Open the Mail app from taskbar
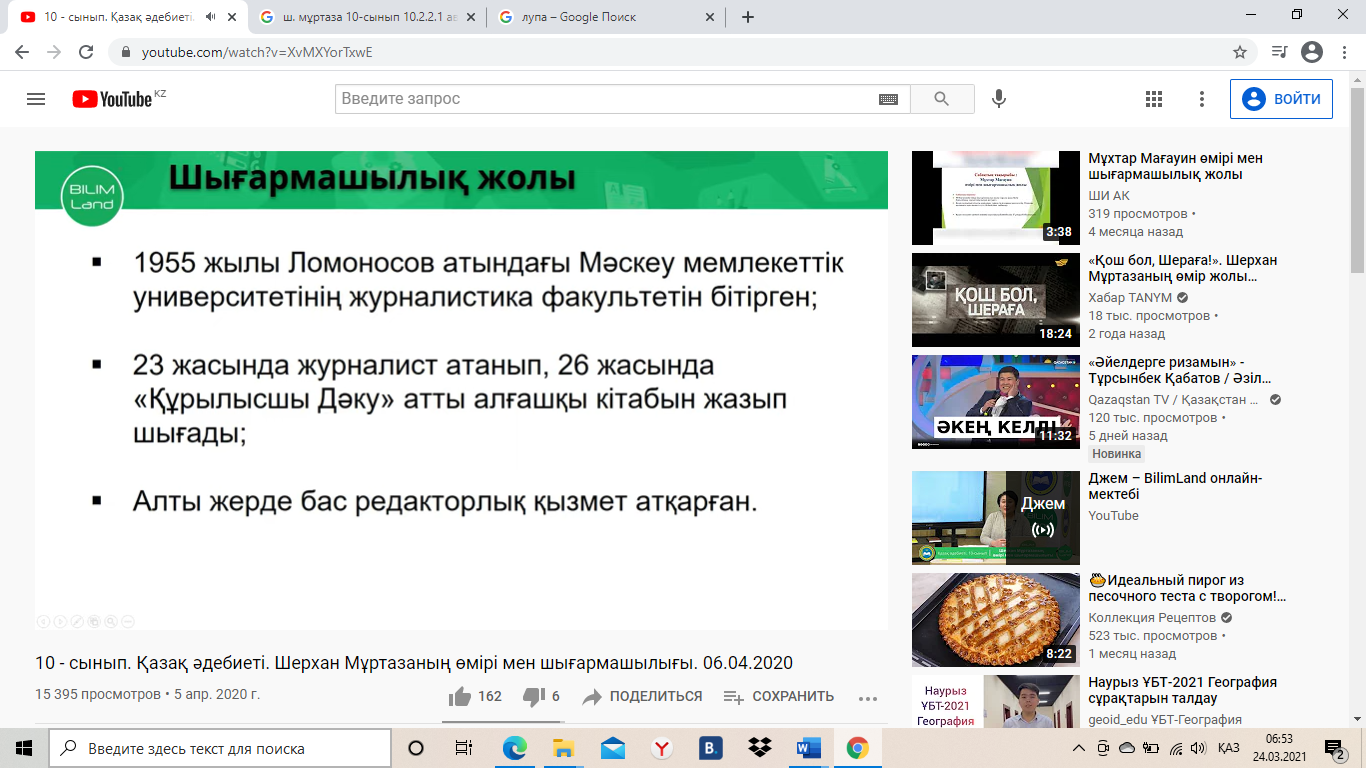 (x=612, y=748)
